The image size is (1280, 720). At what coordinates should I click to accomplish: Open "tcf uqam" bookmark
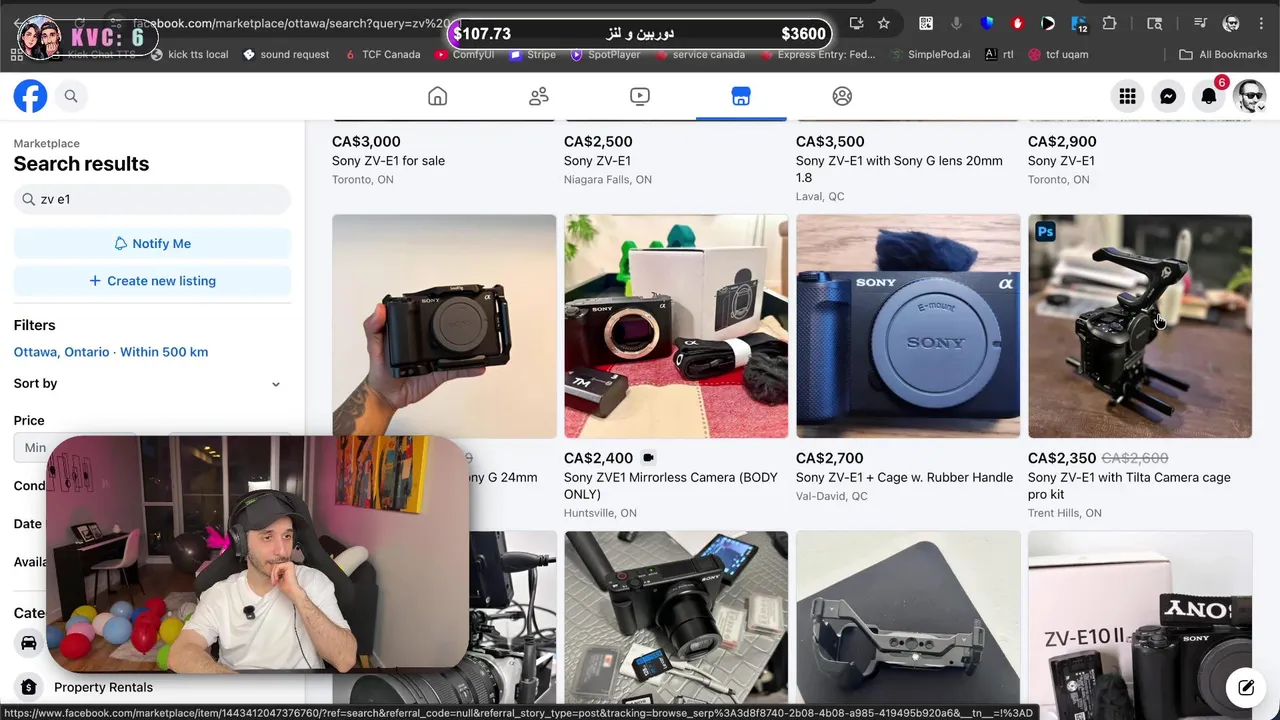[1059, 54]
